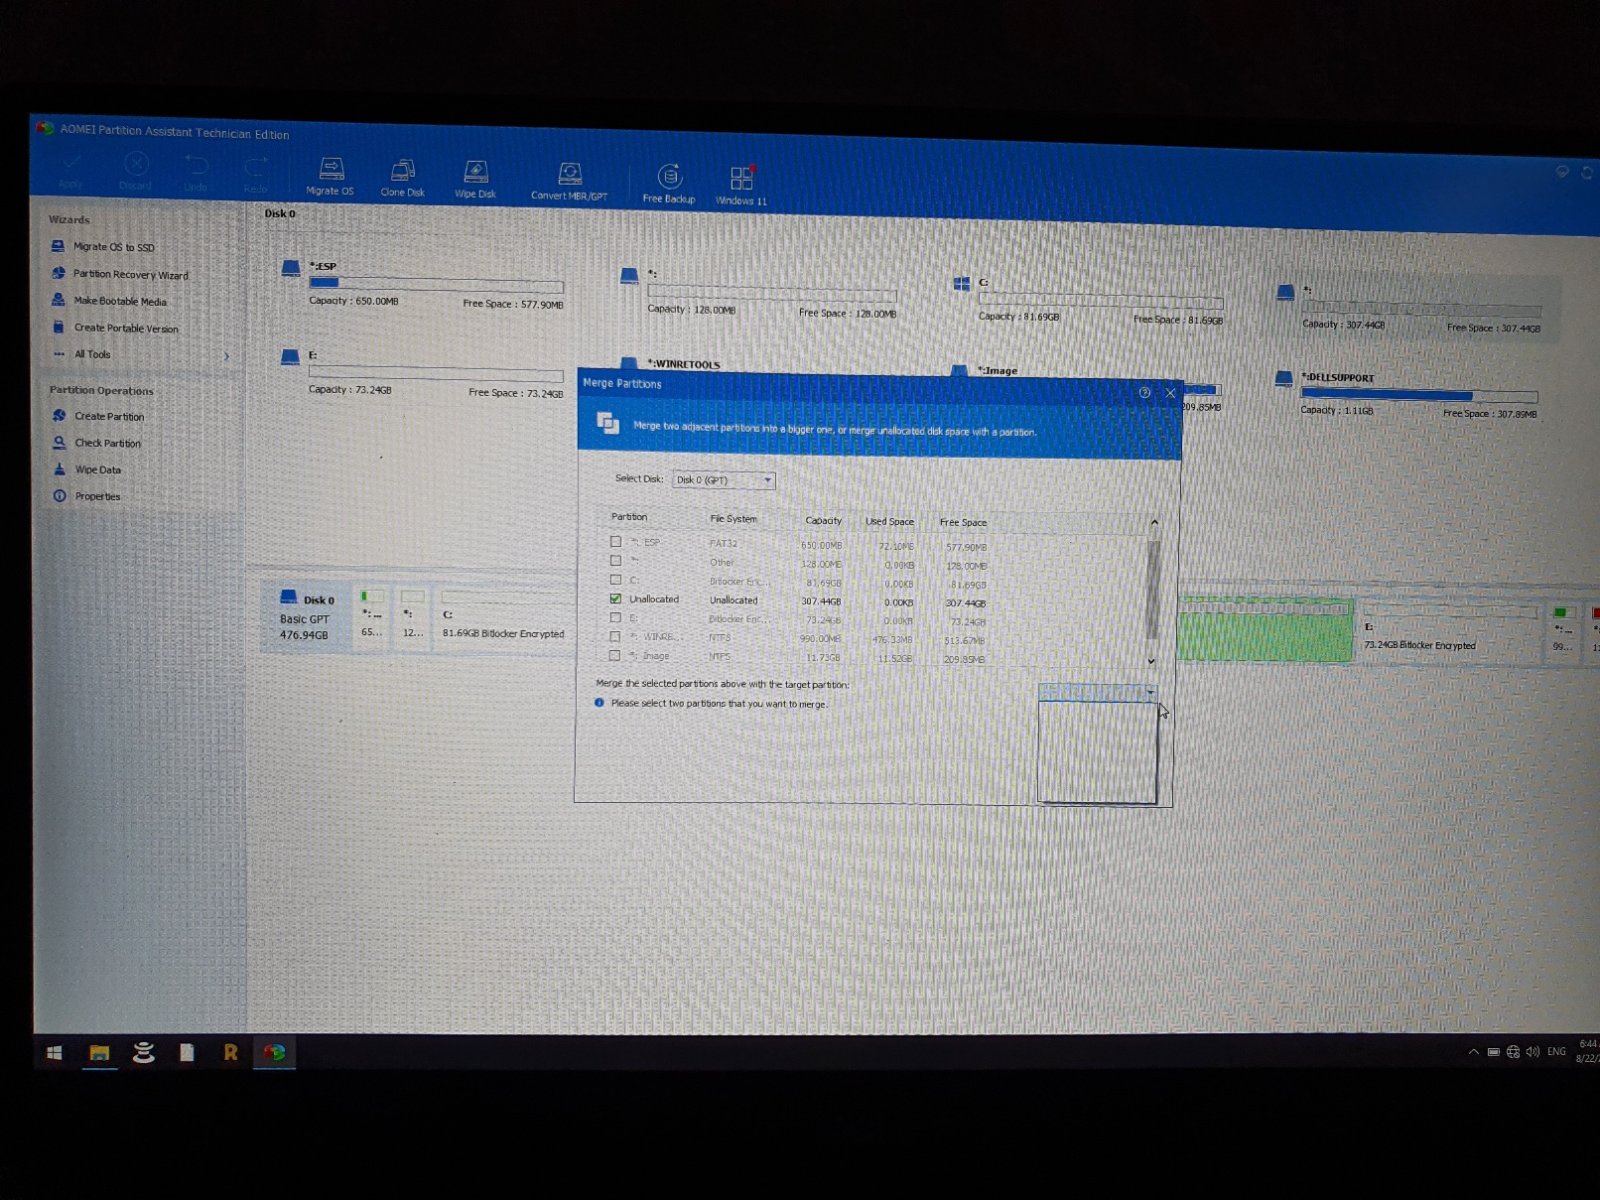Start Free Backup from the toolbar
The image size is (1600, 1200).
[669, 185]
